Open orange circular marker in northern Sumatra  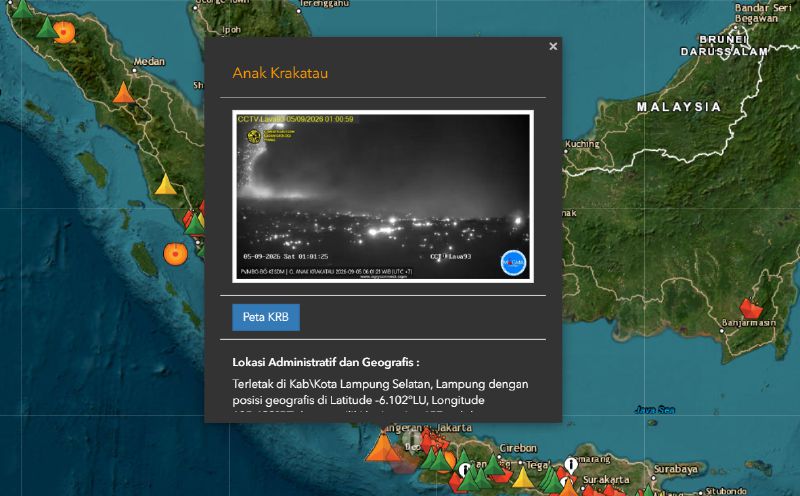tap(64, 32)
